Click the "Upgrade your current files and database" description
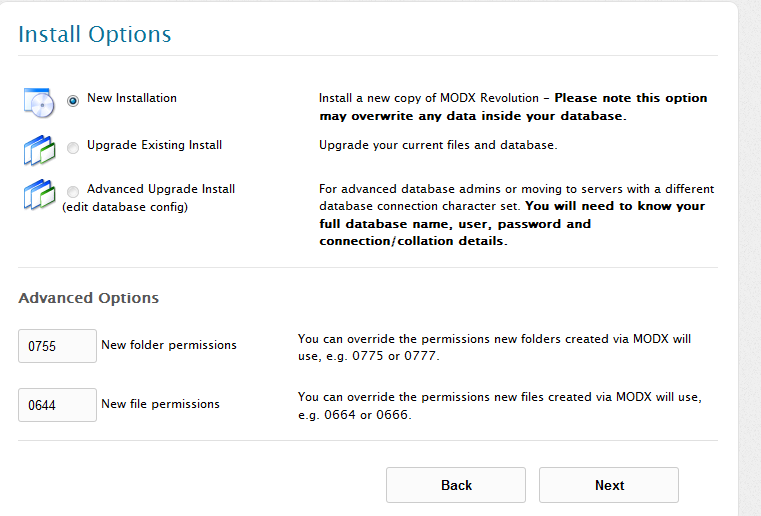The height and width of the screenshot is (516, 761). pyautogui.click(x=437, y=145)
